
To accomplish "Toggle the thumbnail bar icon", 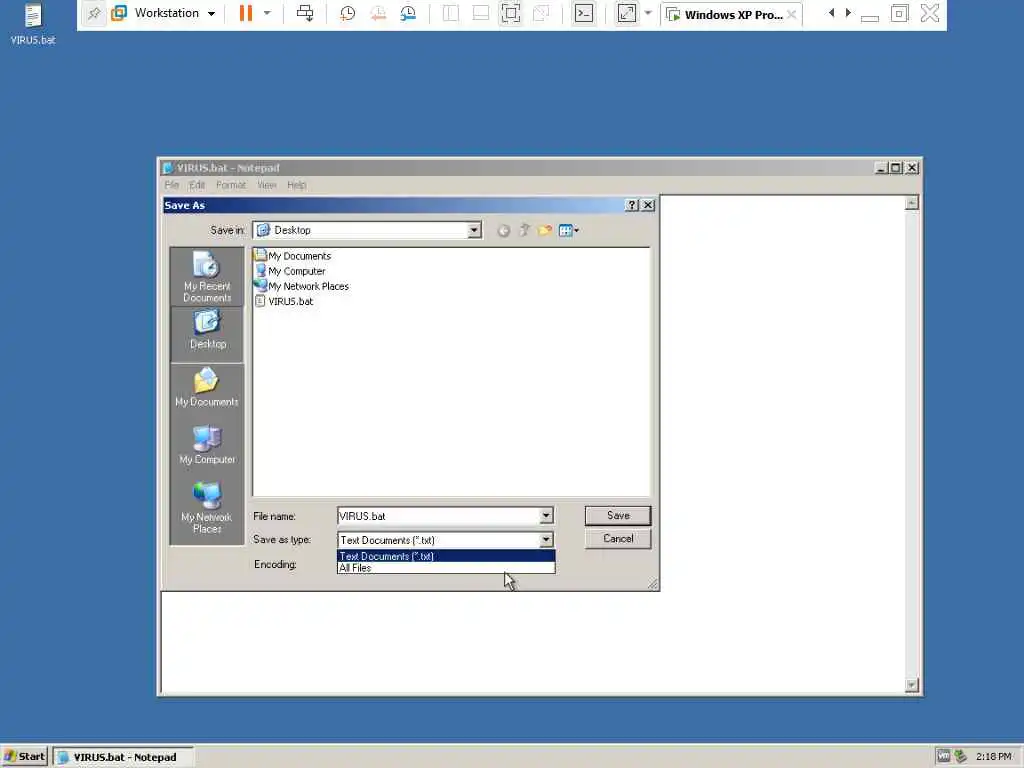I will coord(481,13).
